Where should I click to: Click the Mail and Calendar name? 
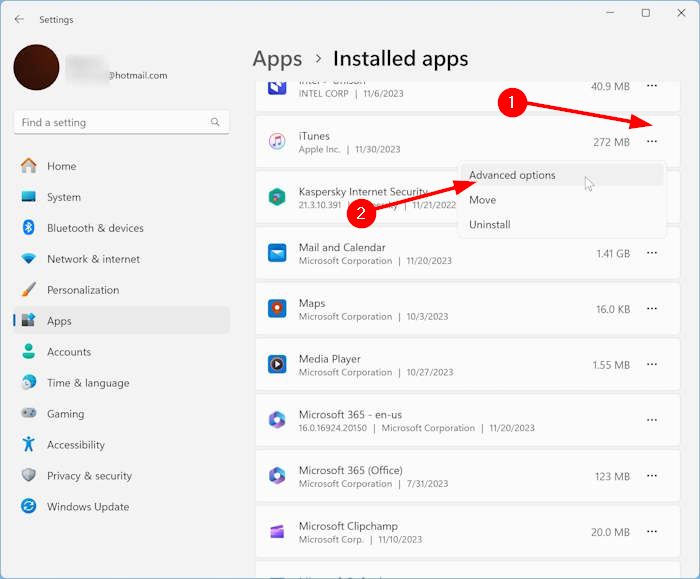pos(342,247)
